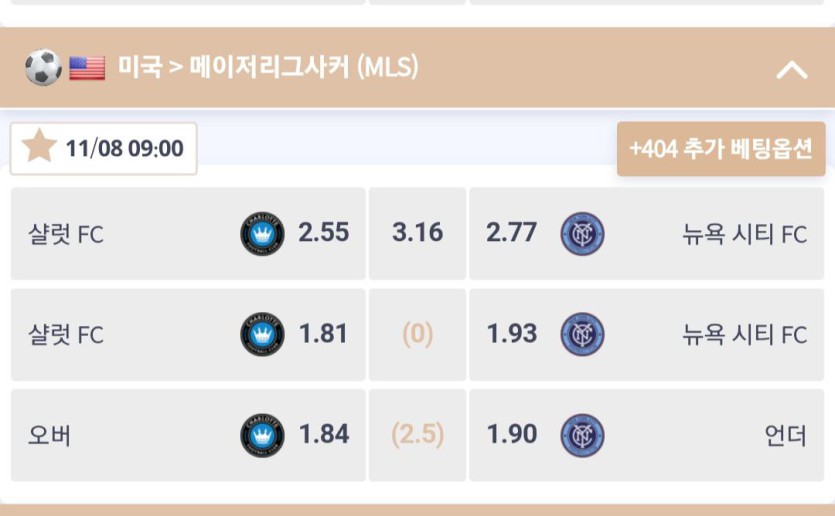
Task: Select the draw odds 3.16
Action: (417, 233)
